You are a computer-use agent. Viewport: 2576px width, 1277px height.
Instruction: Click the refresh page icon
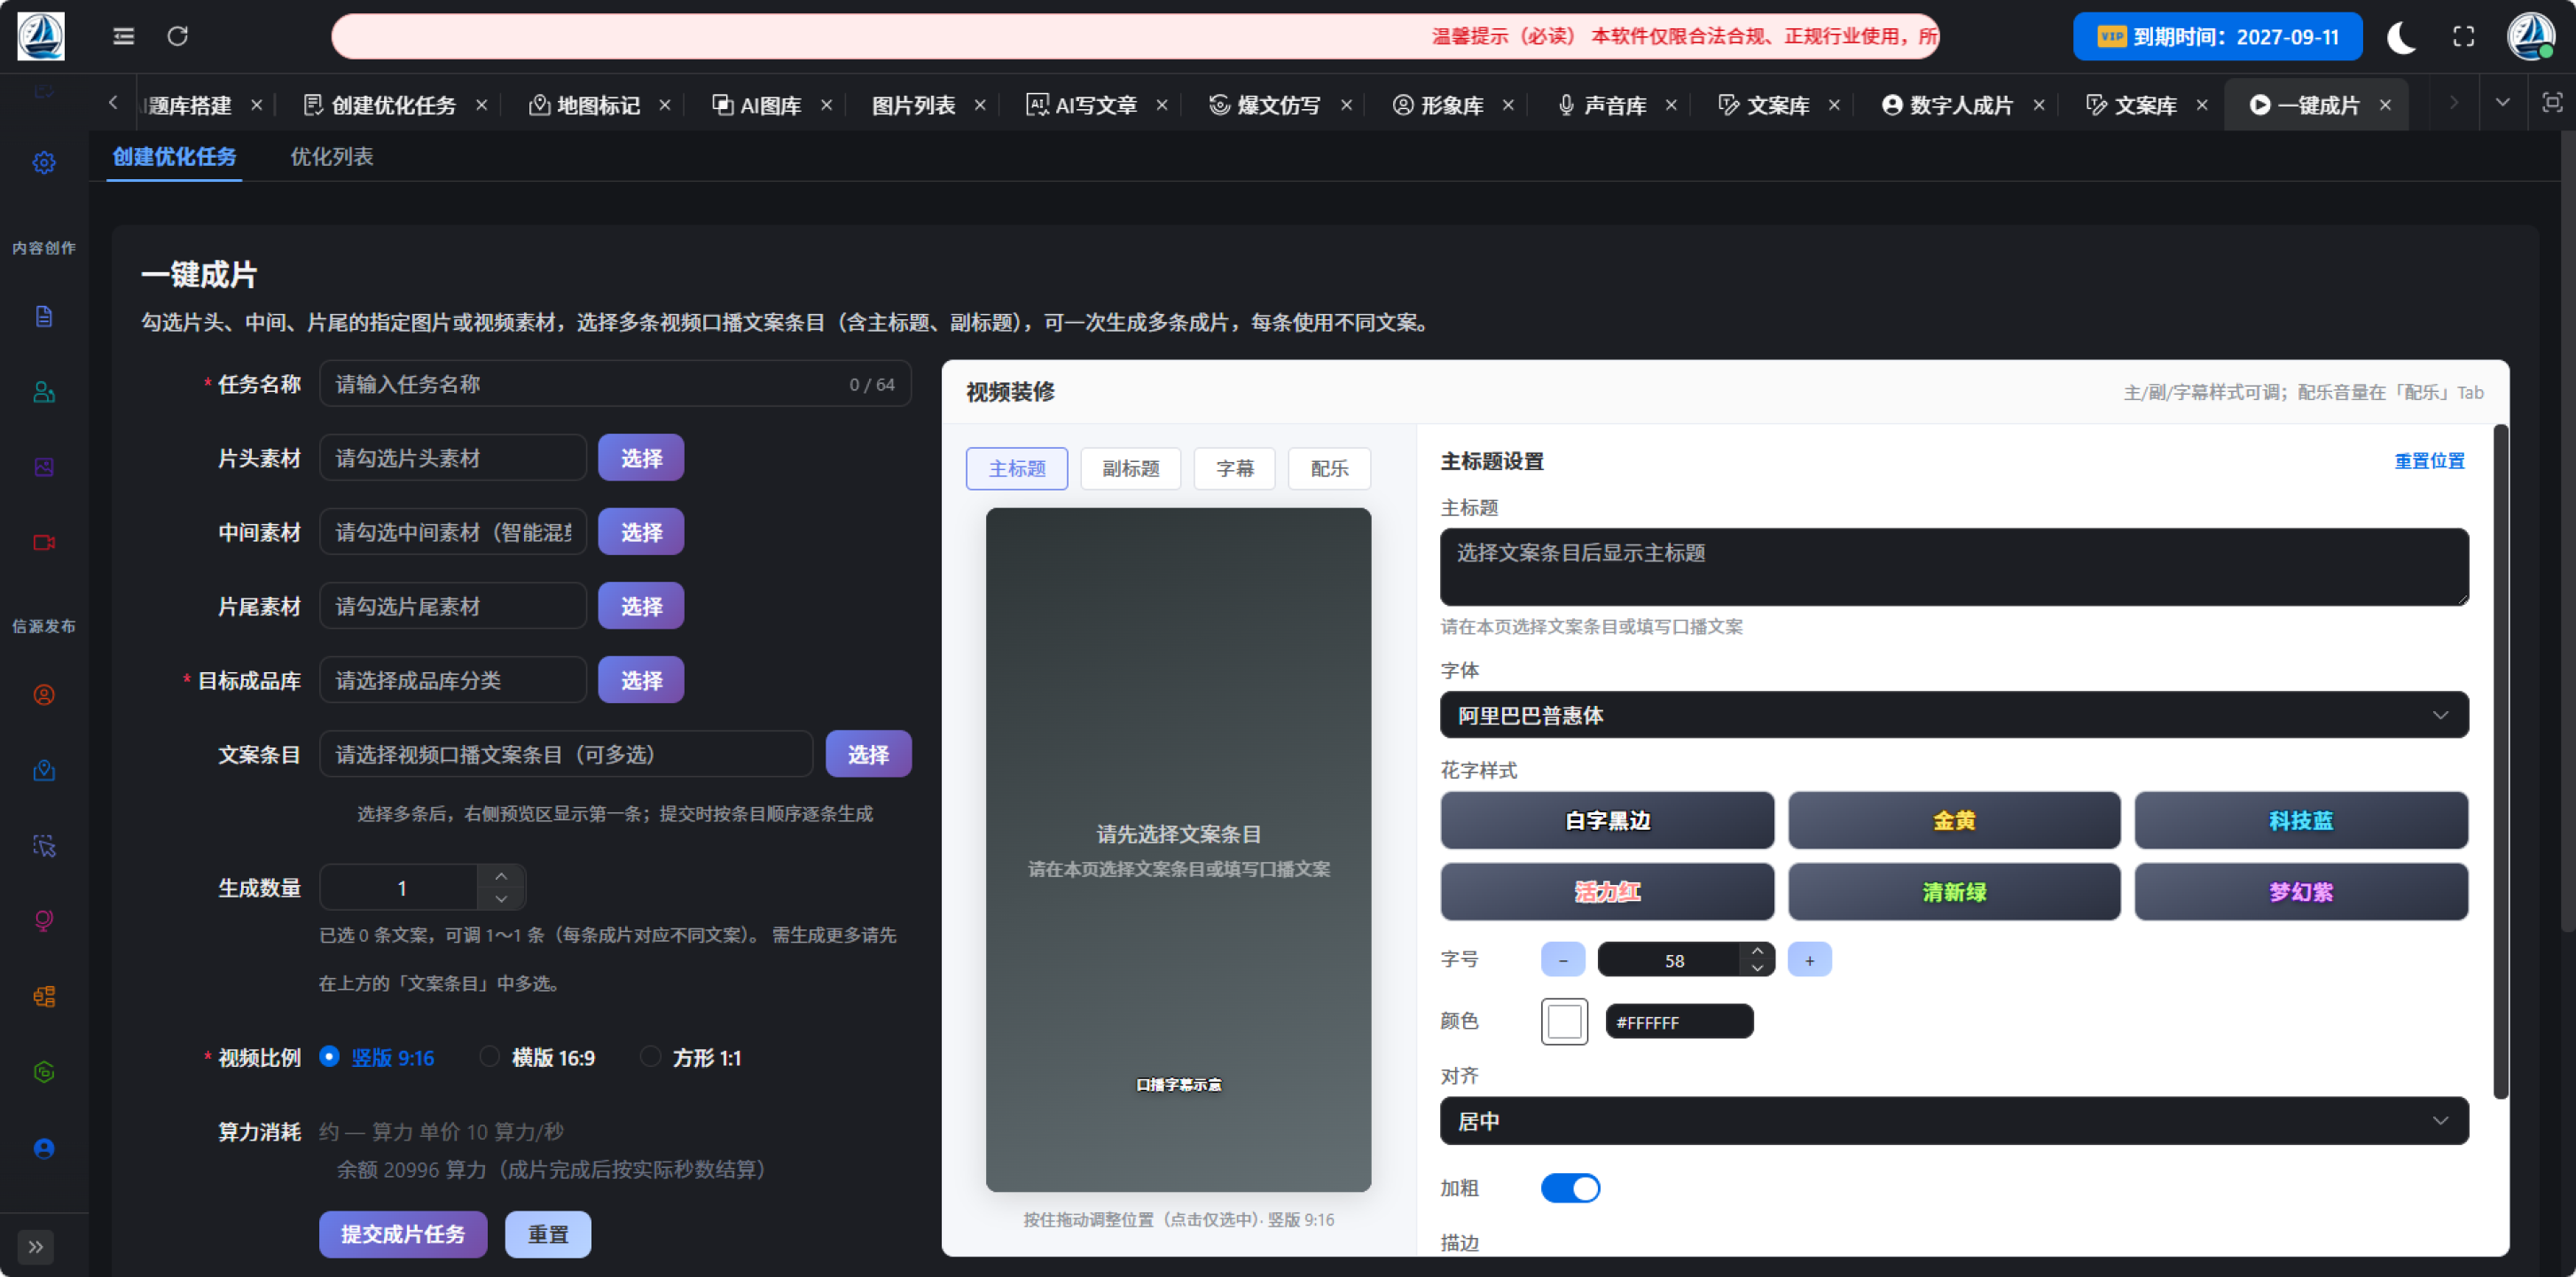tap(178, 36)
